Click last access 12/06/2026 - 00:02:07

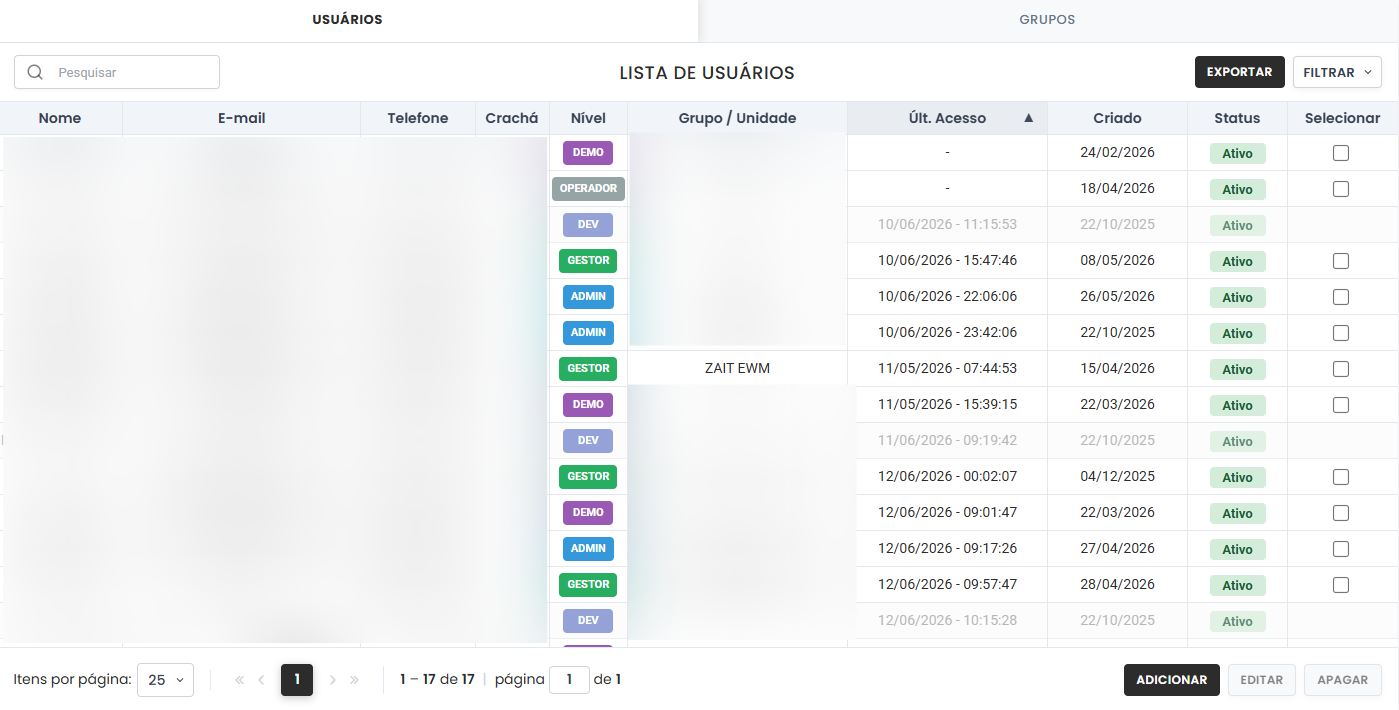947,477
